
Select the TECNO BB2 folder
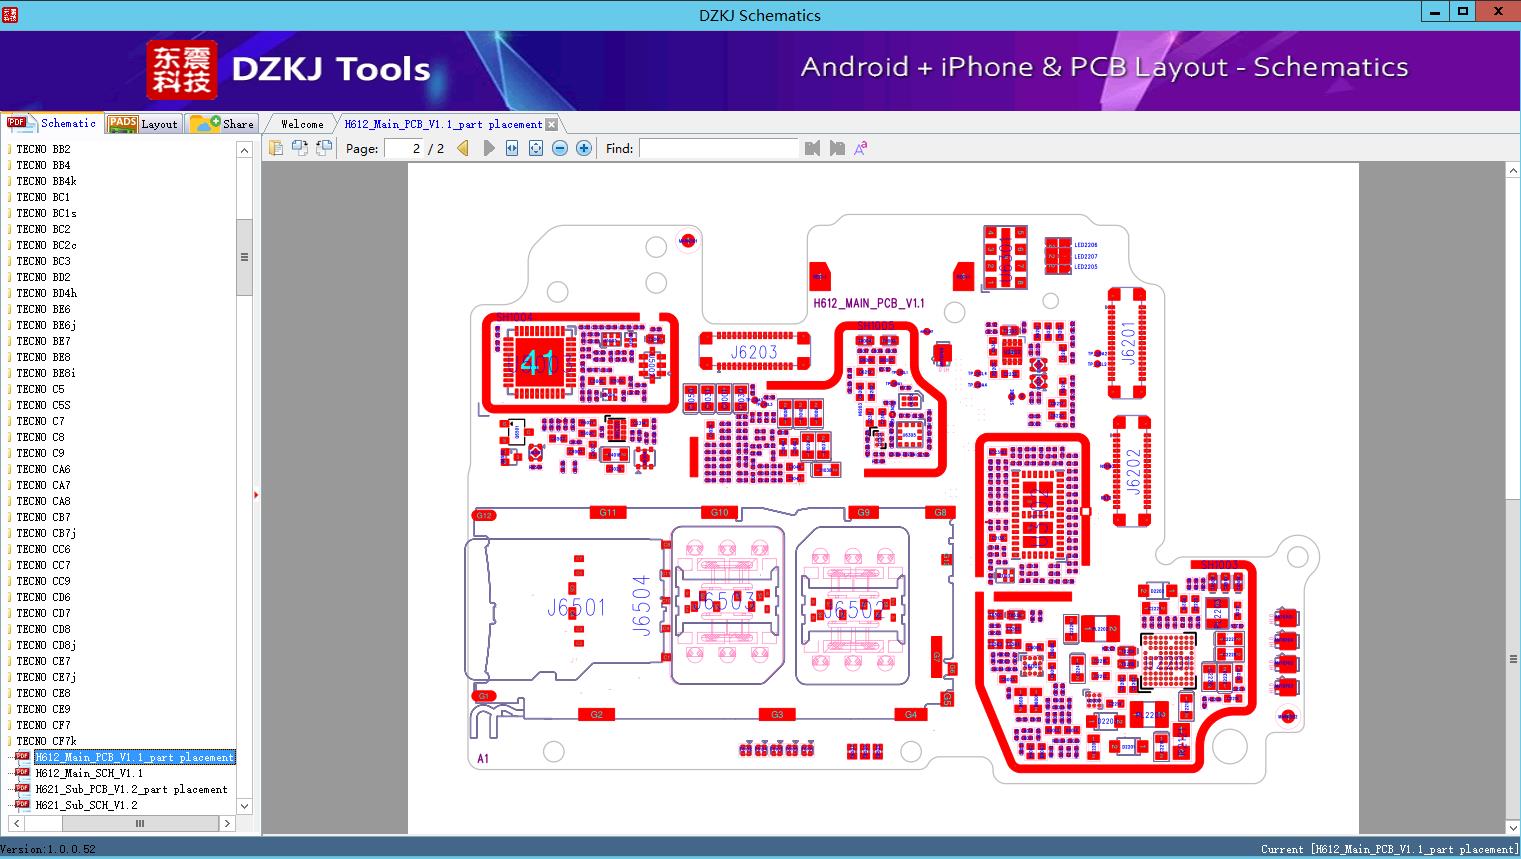(43, 149)
